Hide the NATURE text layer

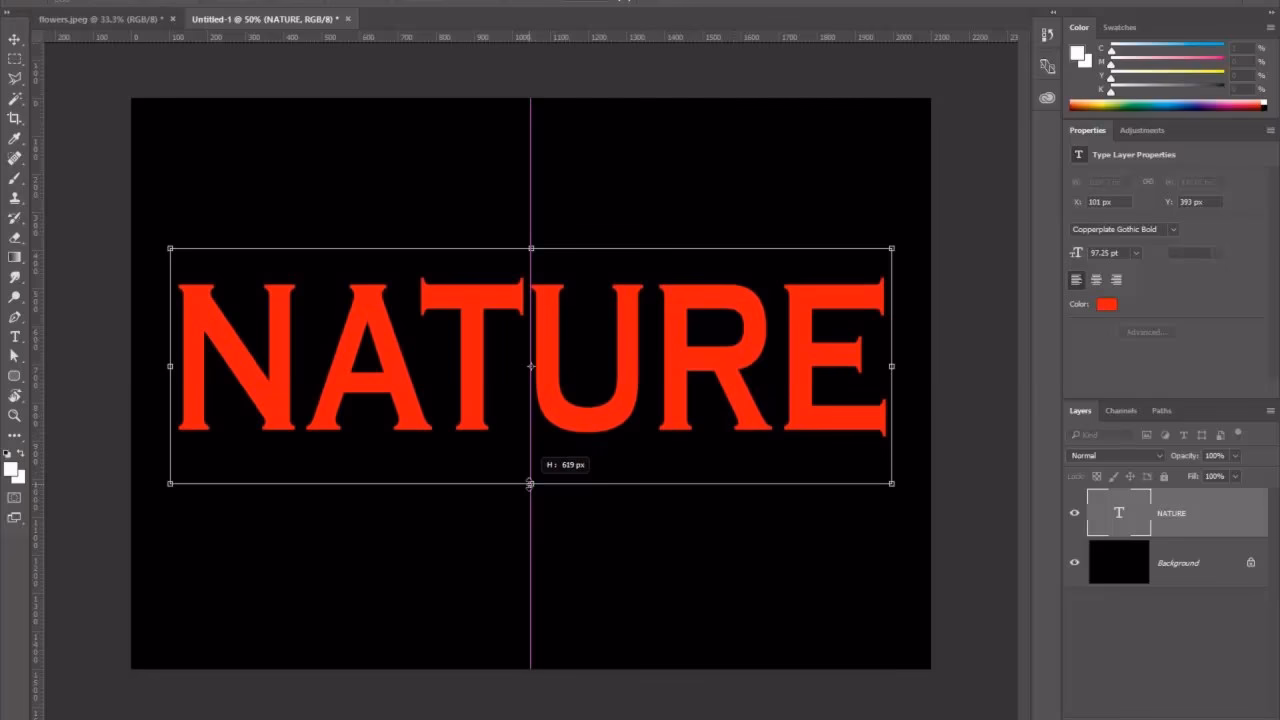[1075, 513]
